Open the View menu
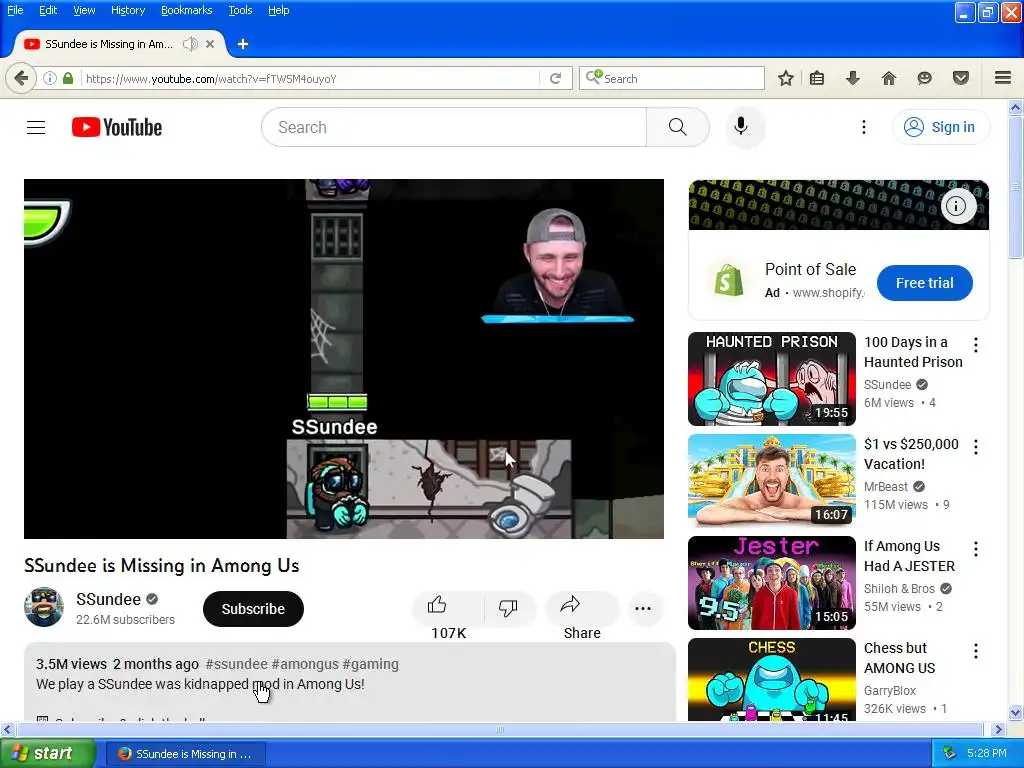Viewport: 1024px width, 768px height. [84, 10]
